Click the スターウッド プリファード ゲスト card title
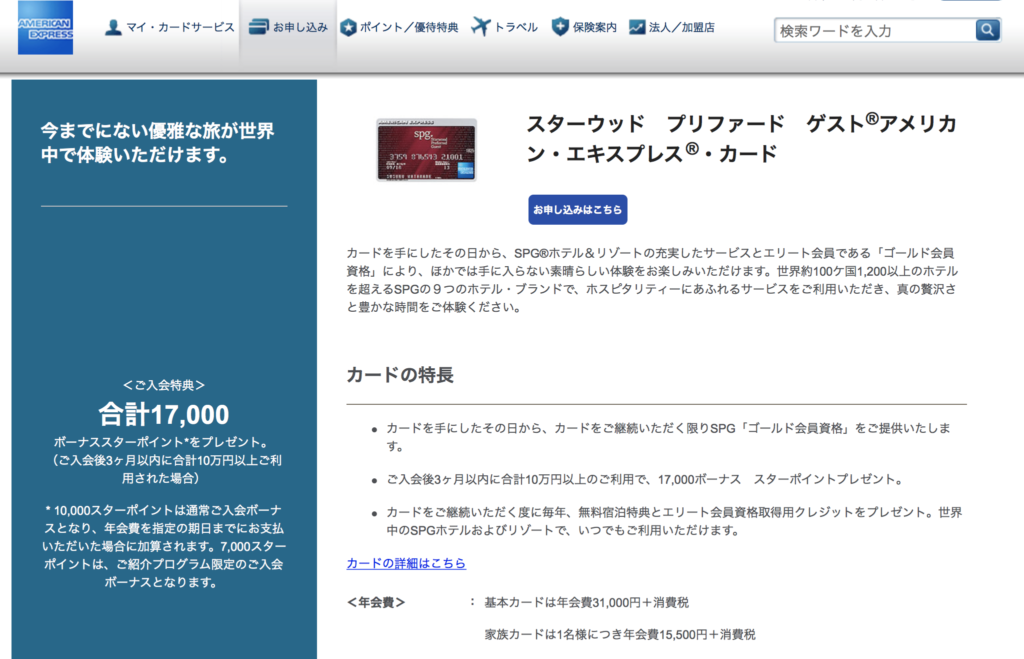The image size is (1024, 659). point(741,138)
